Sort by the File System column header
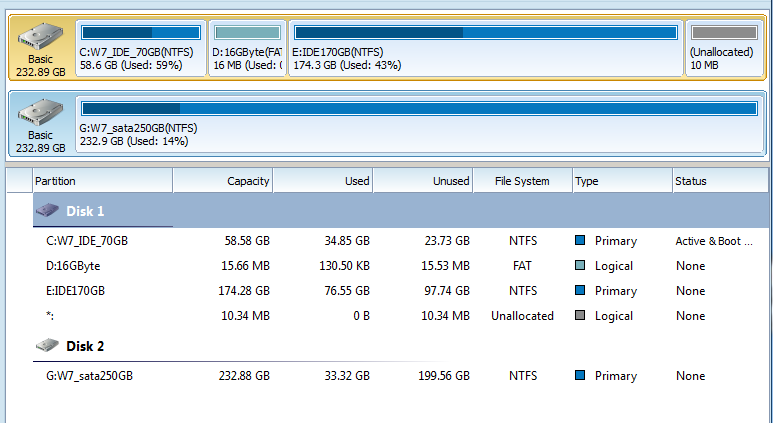The width and height of the screenshot is (773, 423). [x=522, y=181]
